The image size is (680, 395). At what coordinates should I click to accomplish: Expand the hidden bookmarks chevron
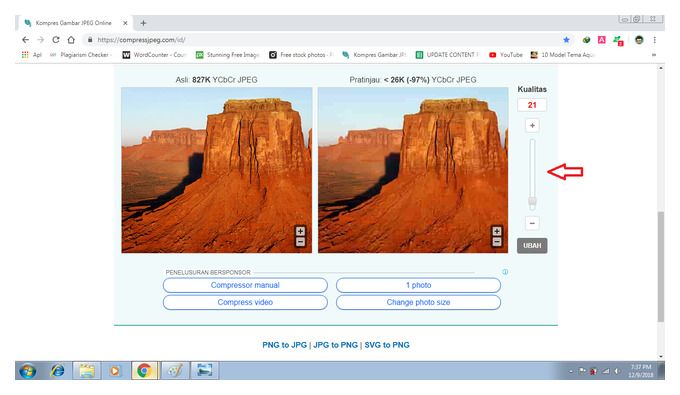tap(654, 55)
